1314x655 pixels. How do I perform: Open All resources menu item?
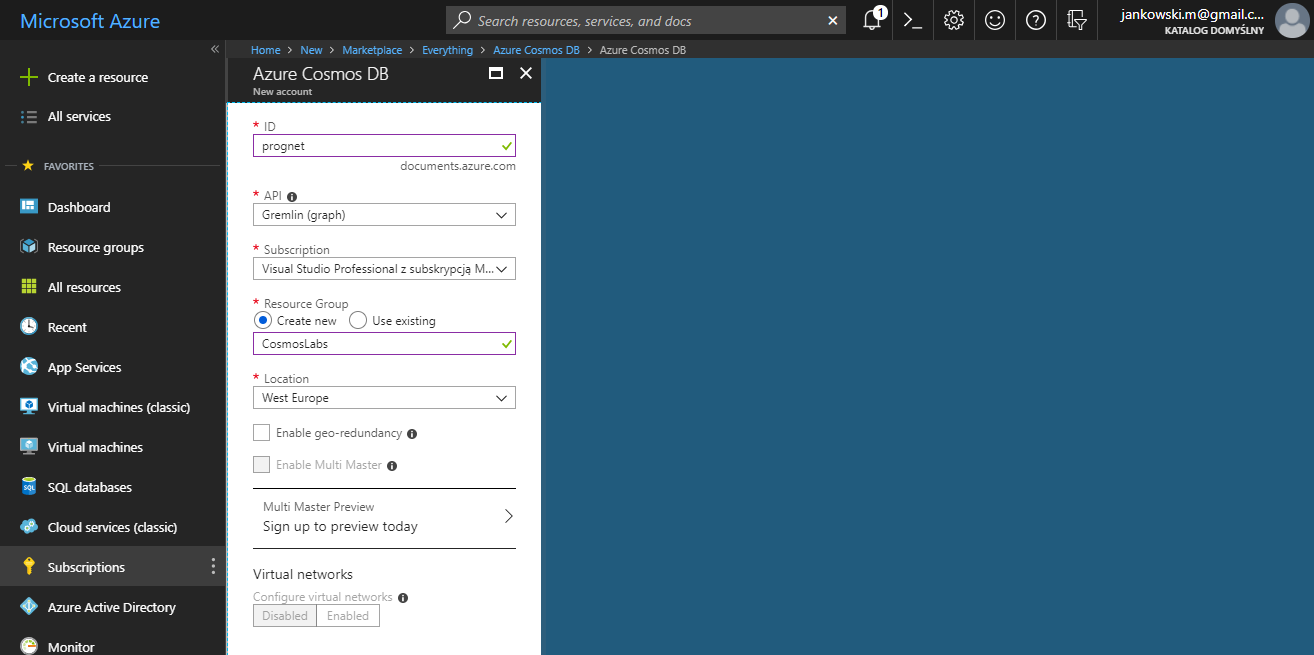pyautogui.click(x=113, y=287)
